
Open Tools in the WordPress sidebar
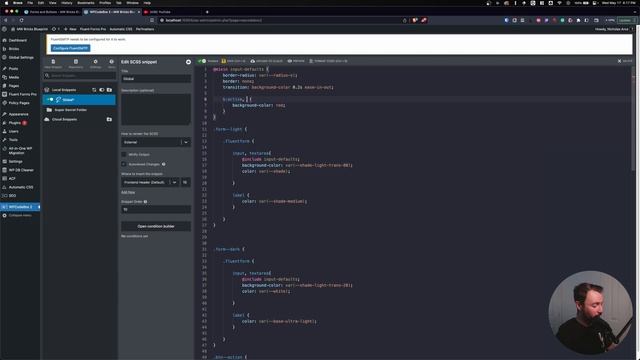[x=13, y=140]
